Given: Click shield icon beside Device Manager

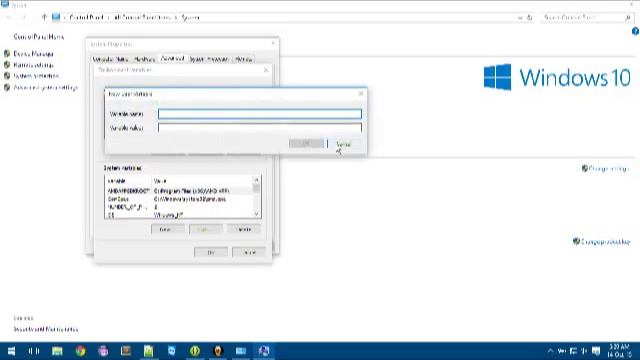Looking at the screenshot, I should (x=7, y=53).
